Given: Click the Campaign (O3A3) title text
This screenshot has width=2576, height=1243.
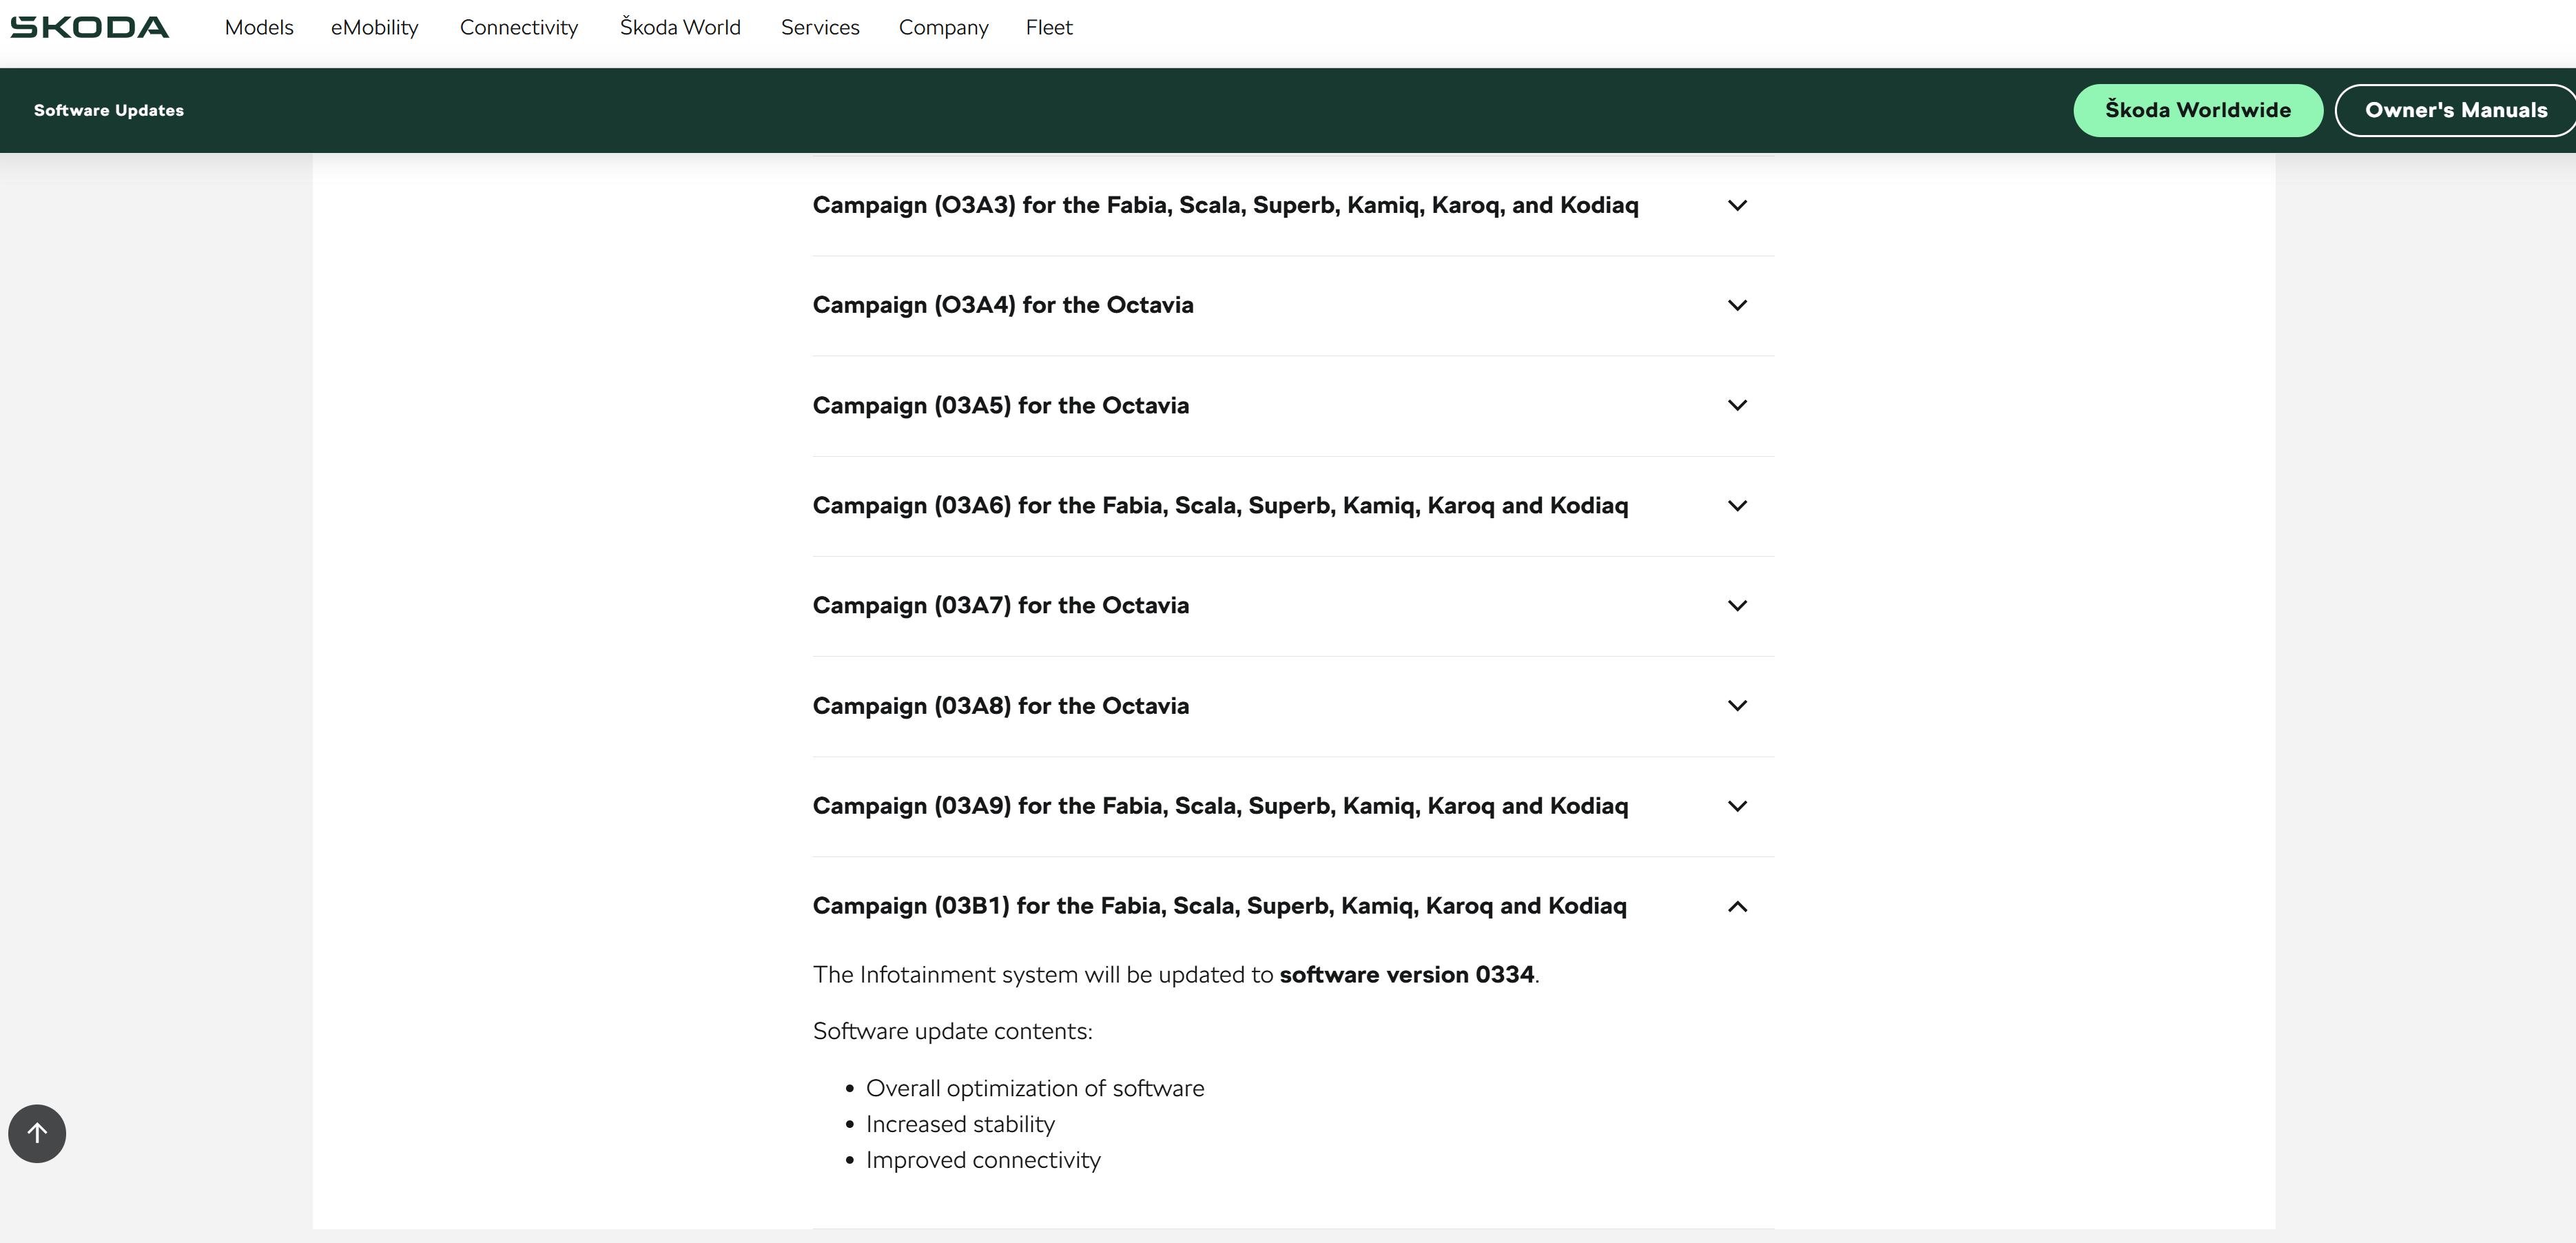Looking at the screenshot, I should [x=1225, y=205].
